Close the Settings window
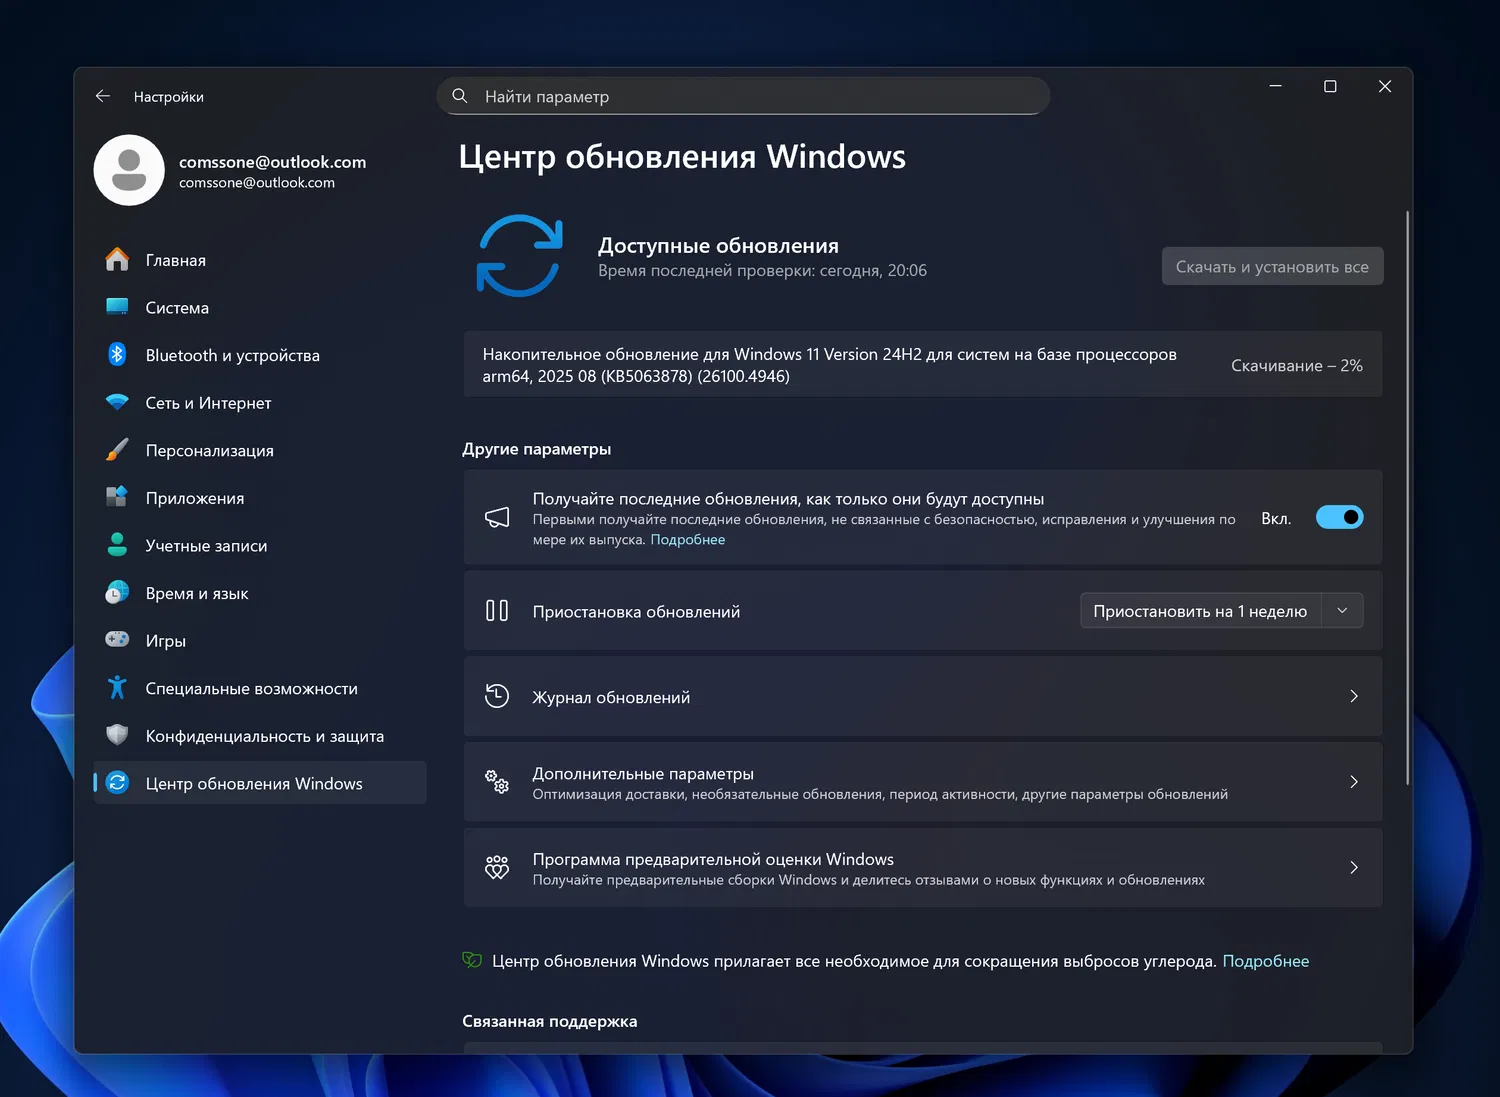This screenshot has height=1097, width=1500. pos(1385,86)
